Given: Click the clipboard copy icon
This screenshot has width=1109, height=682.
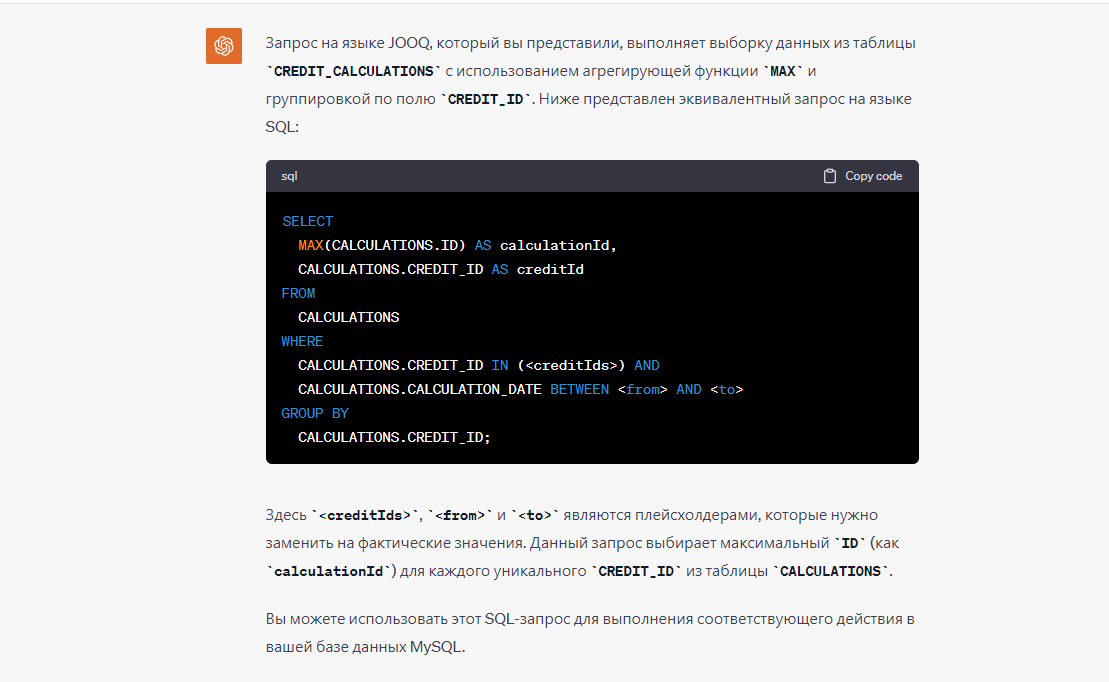Looking at the screenshot, I should pyautogui.click(x=830, y=176).
